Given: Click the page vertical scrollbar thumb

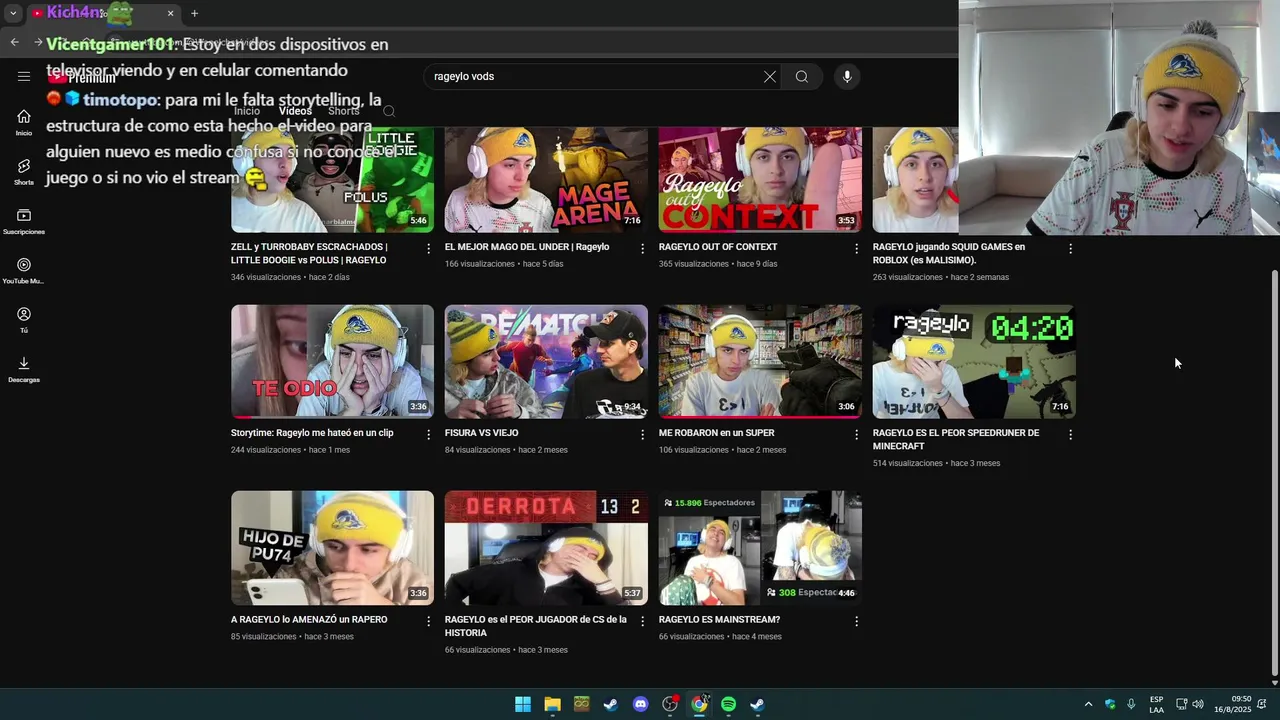Looking at the screenshot, I should click(x=1274, y=472).
